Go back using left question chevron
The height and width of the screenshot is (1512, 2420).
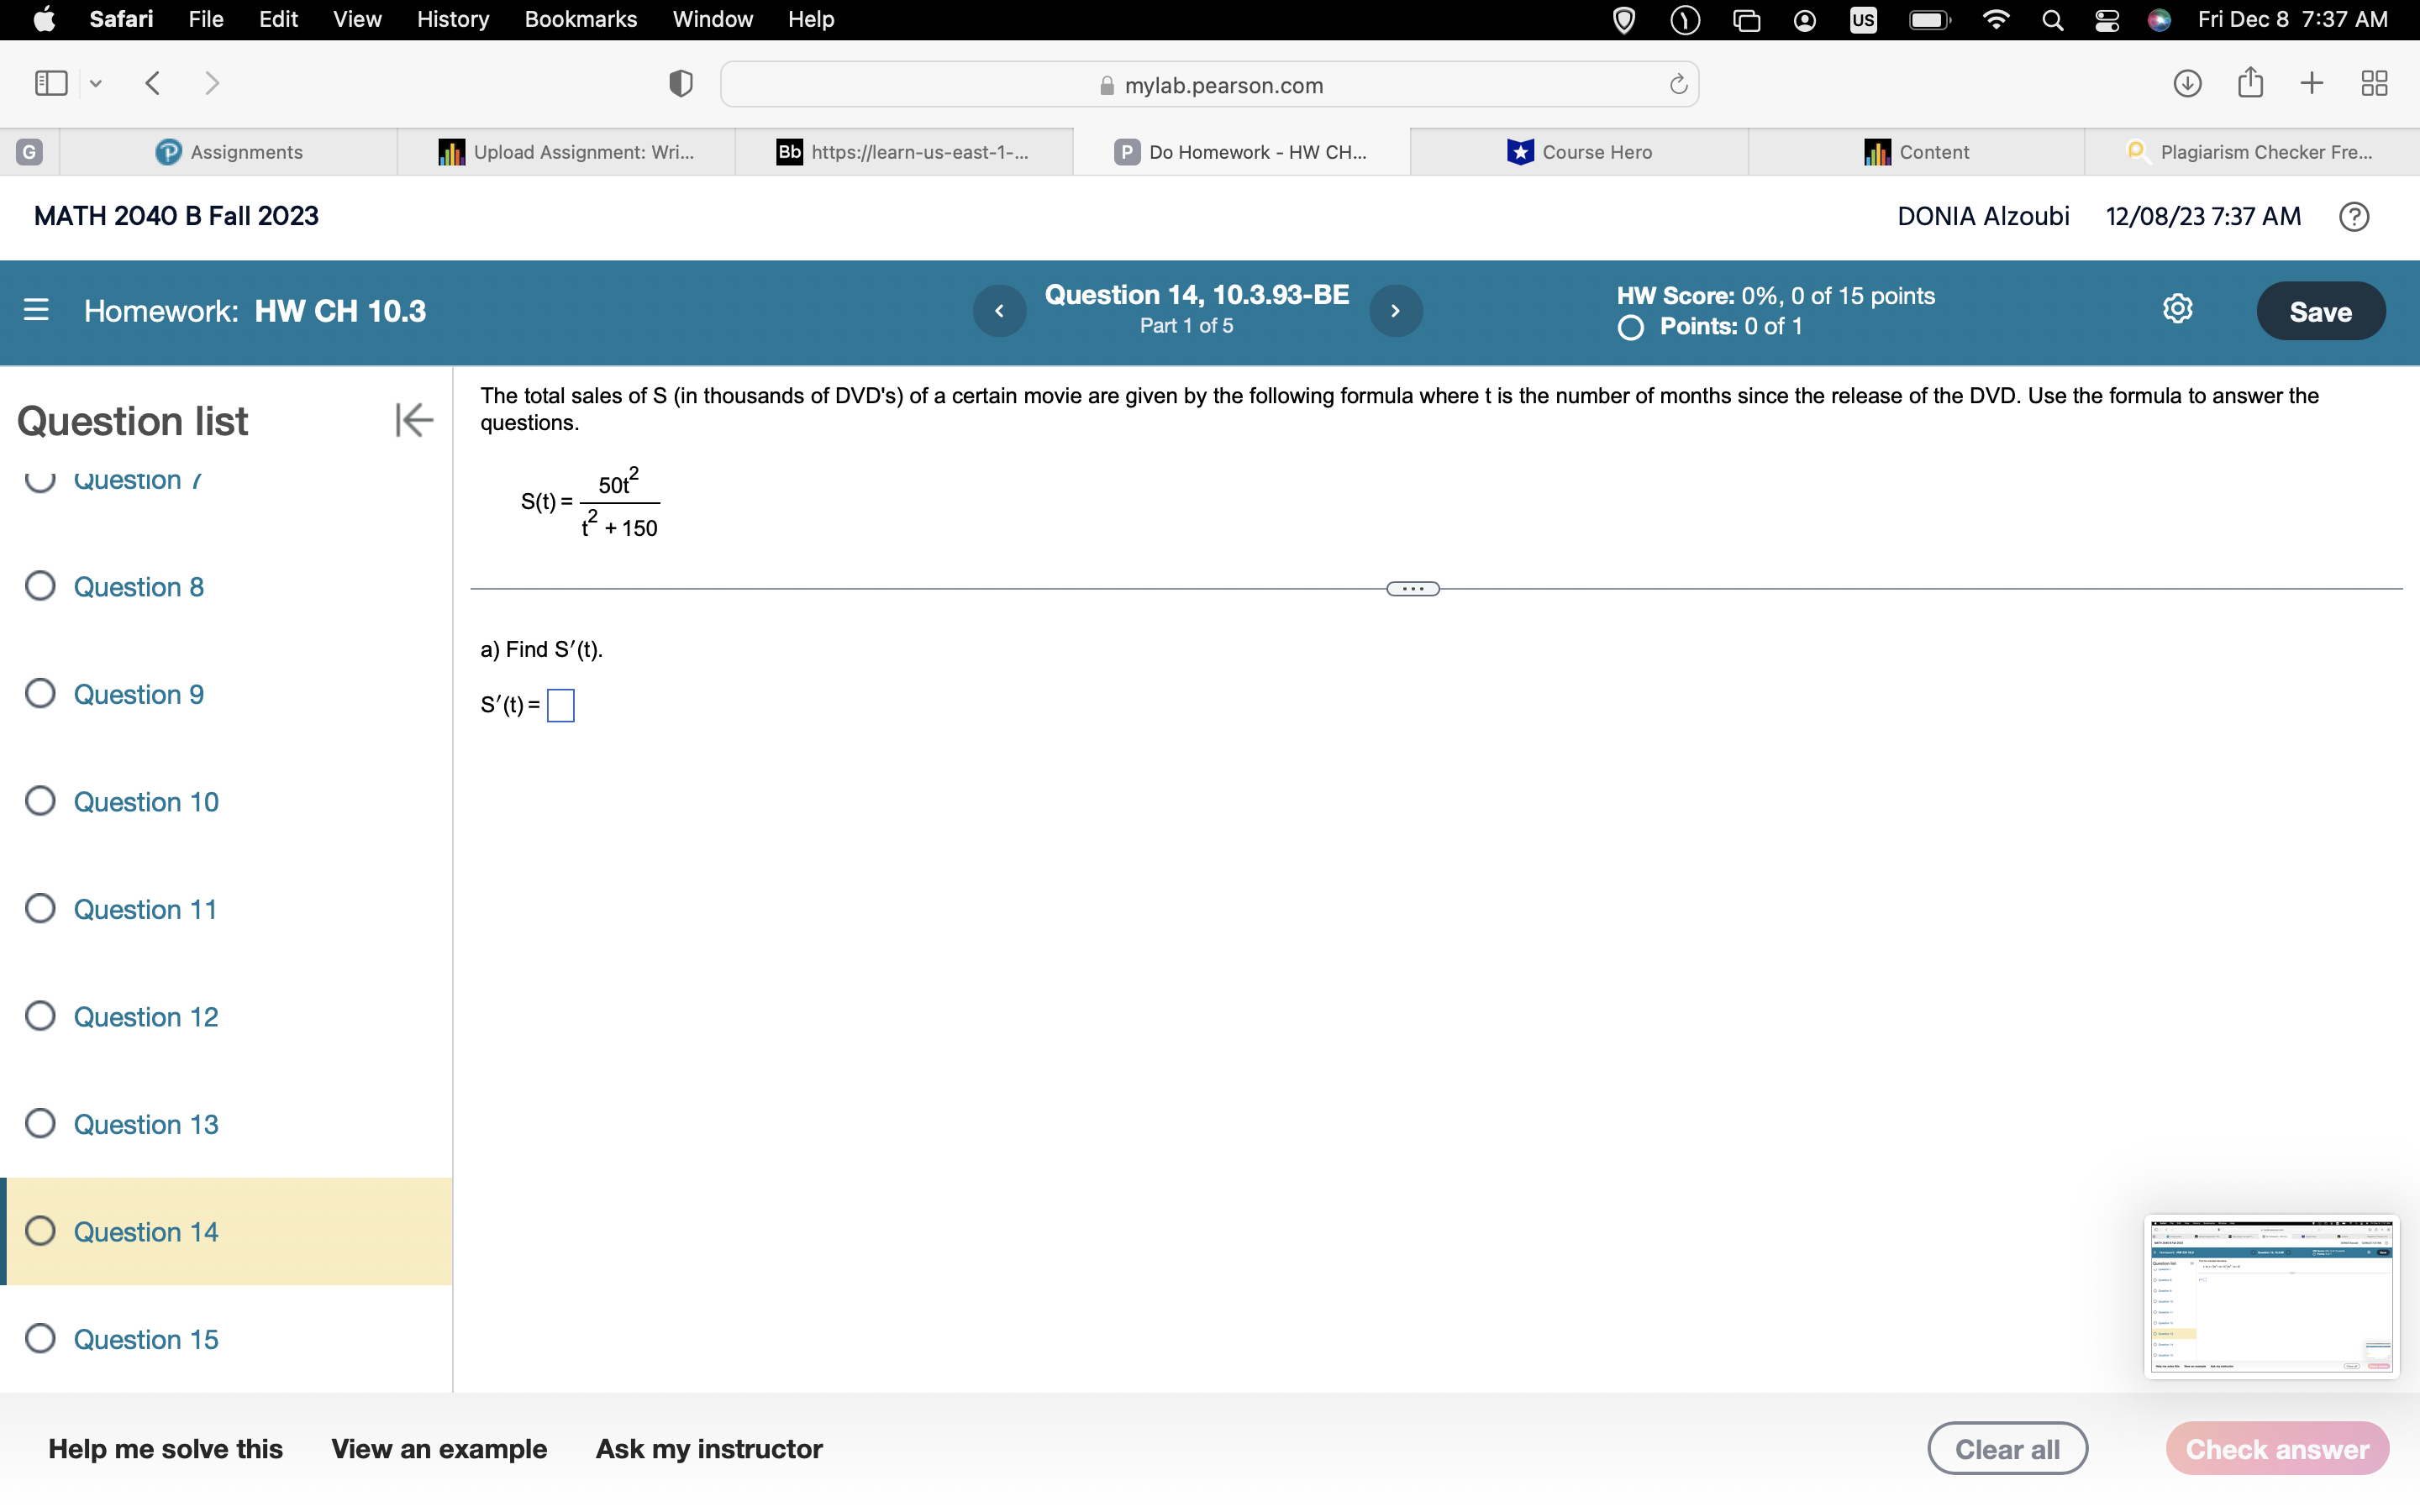click(x=999, y=311)
